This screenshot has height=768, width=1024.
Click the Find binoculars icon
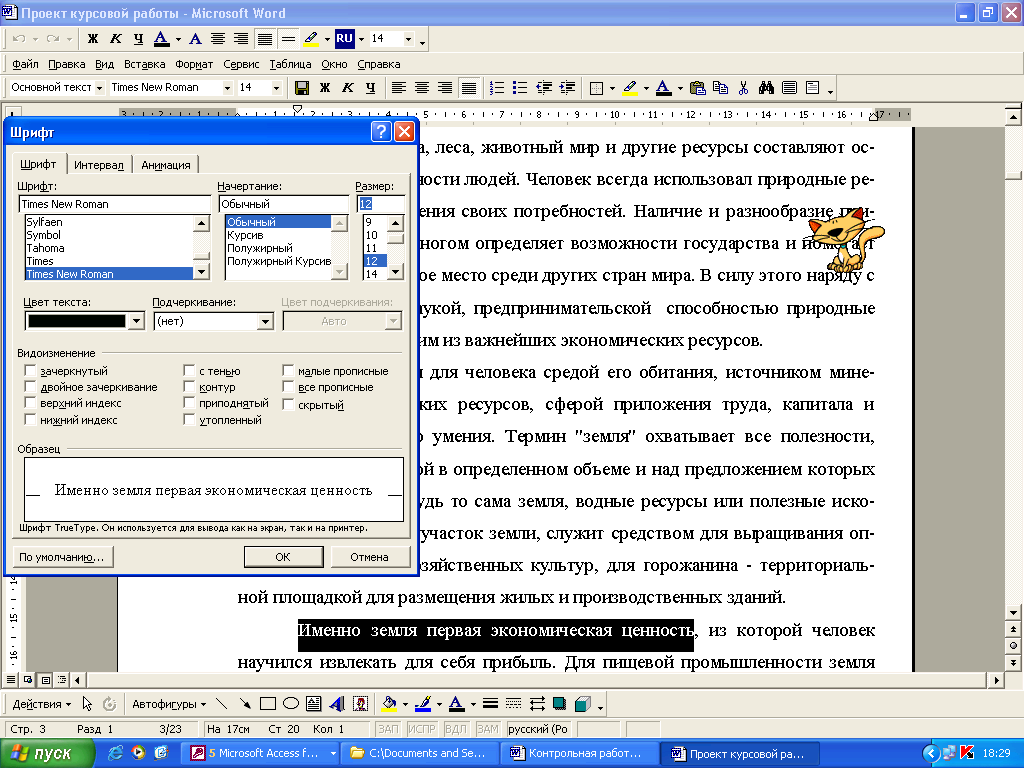[x=766, y=88]
